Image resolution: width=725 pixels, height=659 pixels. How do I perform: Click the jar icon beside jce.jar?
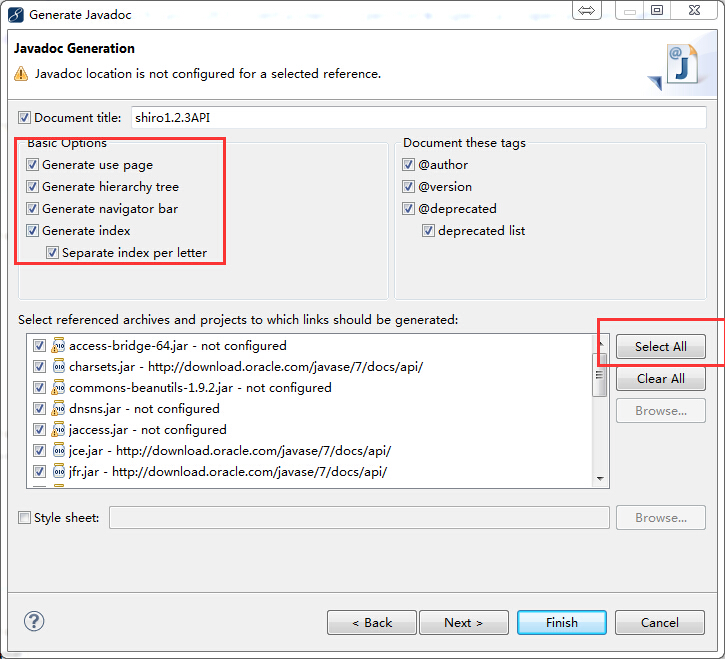(58, 450)
